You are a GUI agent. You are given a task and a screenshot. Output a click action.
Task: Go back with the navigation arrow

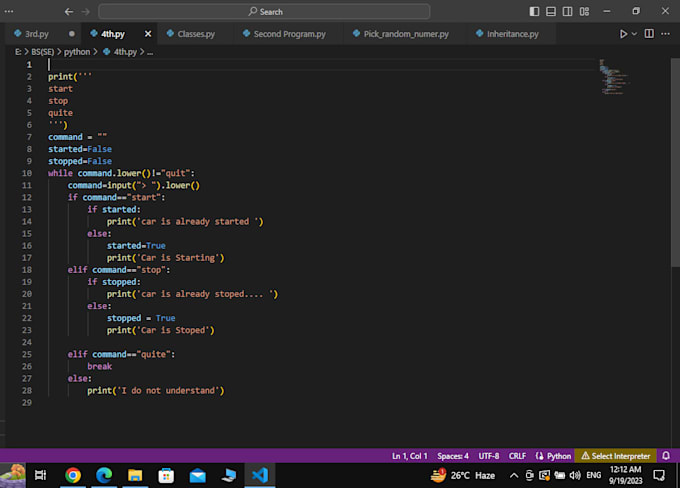pos(69,12)
